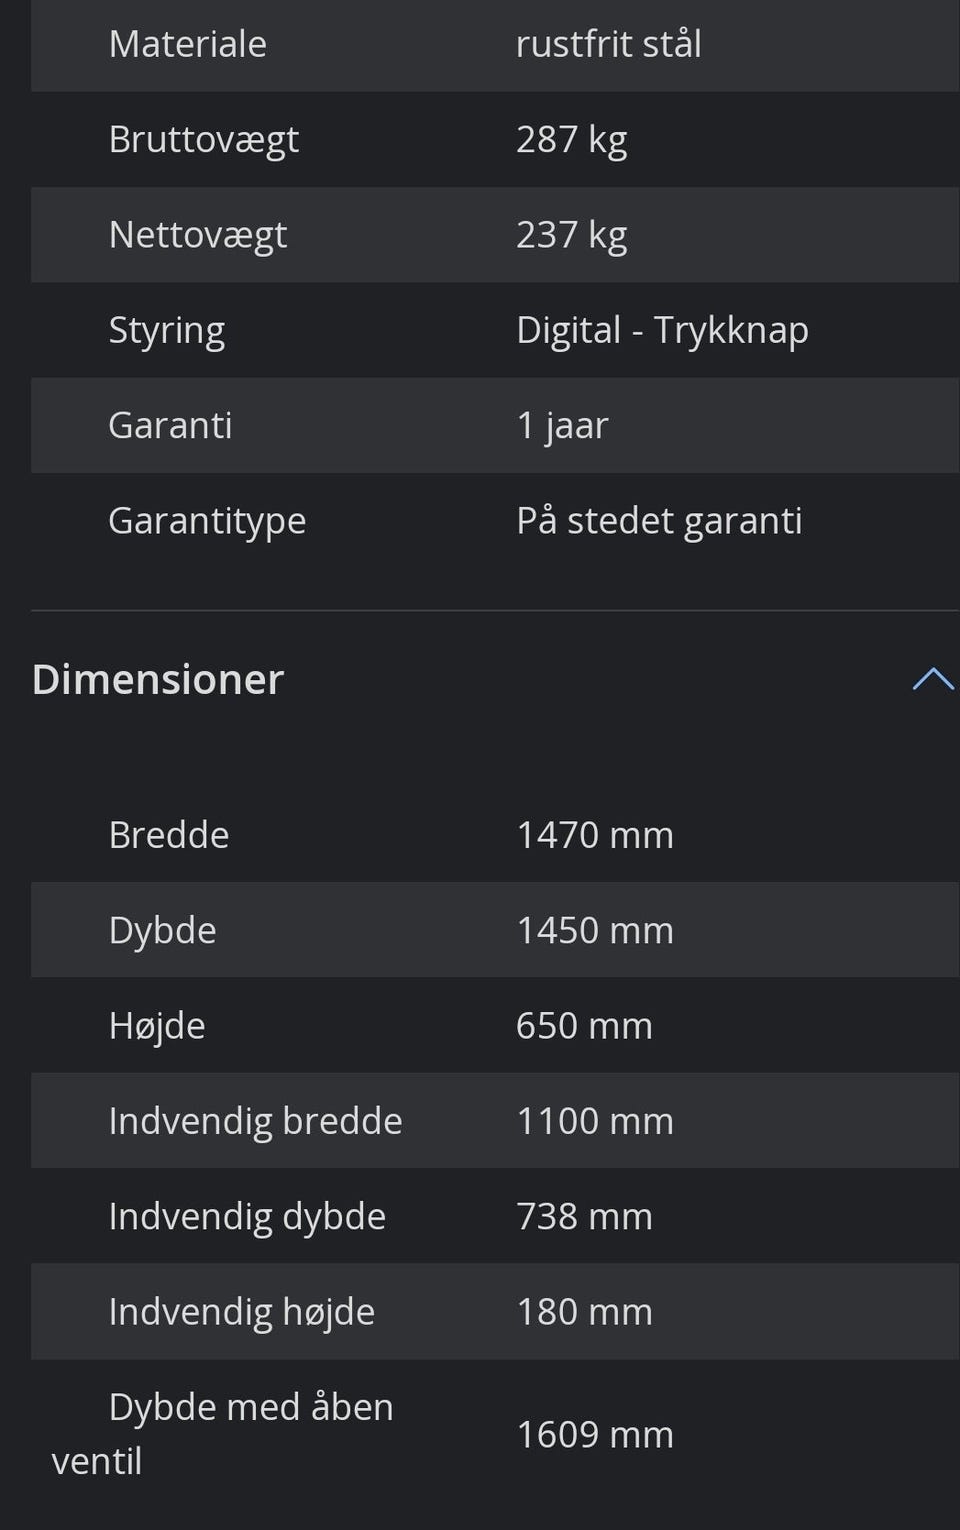Click the Bredde 1470 mm value

(595, 835)
